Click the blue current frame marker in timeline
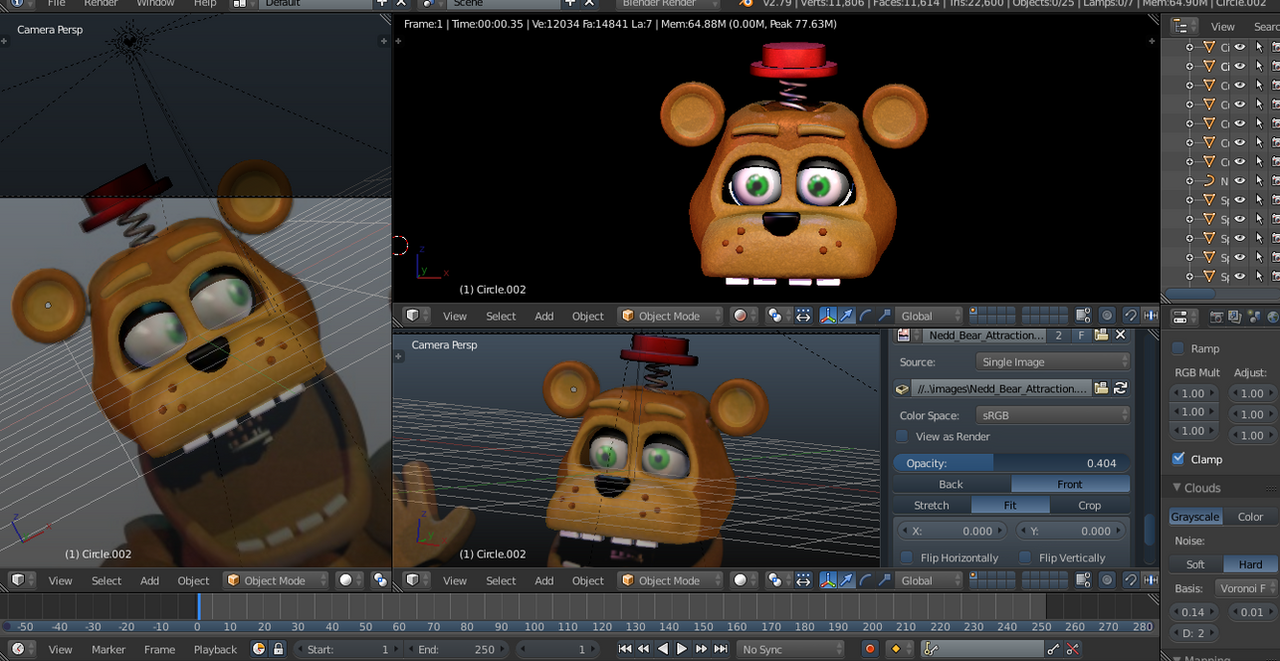Screen dimensions: 1280x661 pos(198,606)
